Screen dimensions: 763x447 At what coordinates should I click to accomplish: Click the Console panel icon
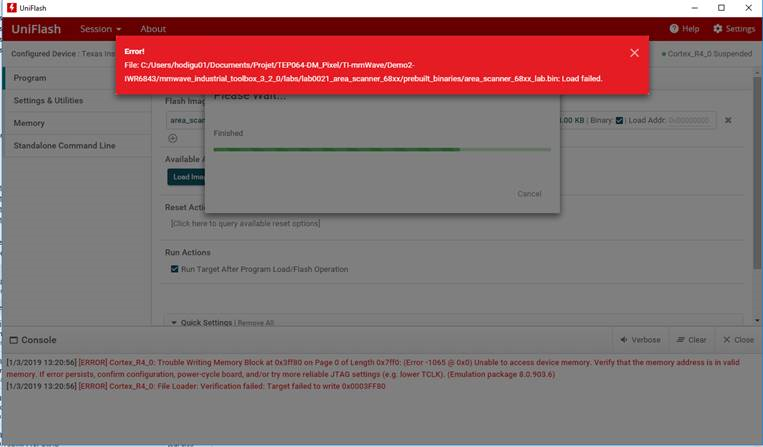(x=14, y=340)
